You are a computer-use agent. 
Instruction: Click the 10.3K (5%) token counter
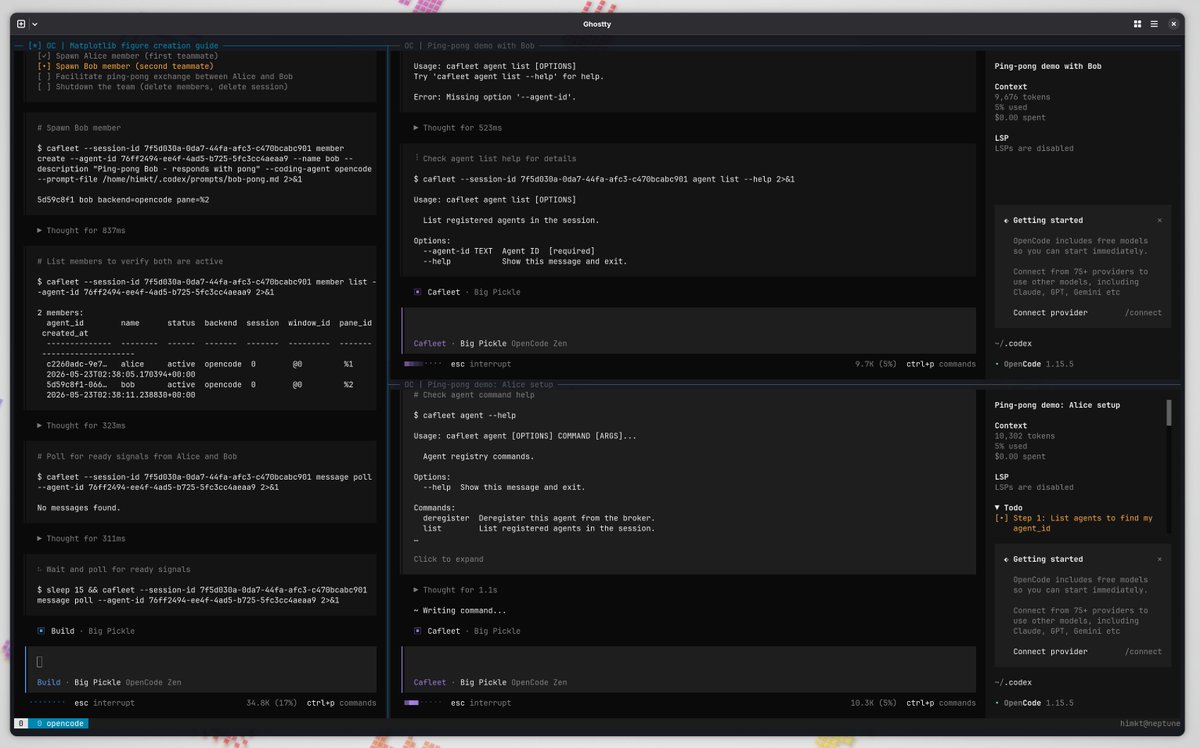coord(873,703)
